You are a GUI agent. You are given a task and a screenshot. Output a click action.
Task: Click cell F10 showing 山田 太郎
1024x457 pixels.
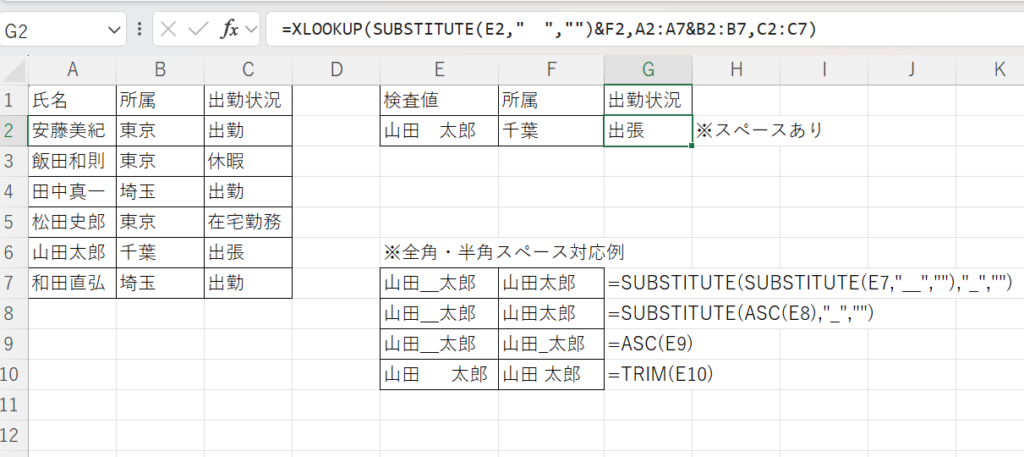(x=551, y=375)
